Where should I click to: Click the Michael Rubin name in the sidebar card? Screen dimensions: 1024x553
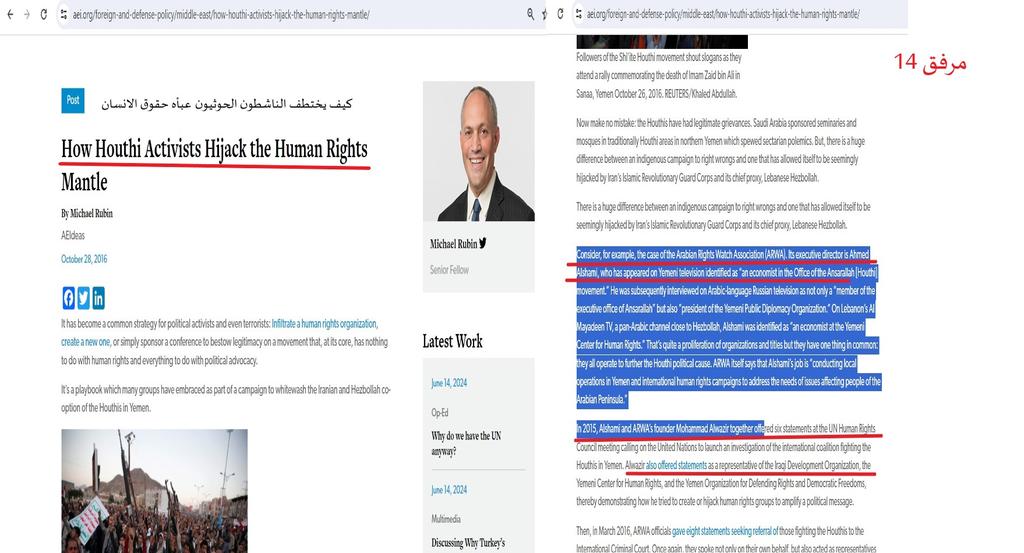click(453, 244)
